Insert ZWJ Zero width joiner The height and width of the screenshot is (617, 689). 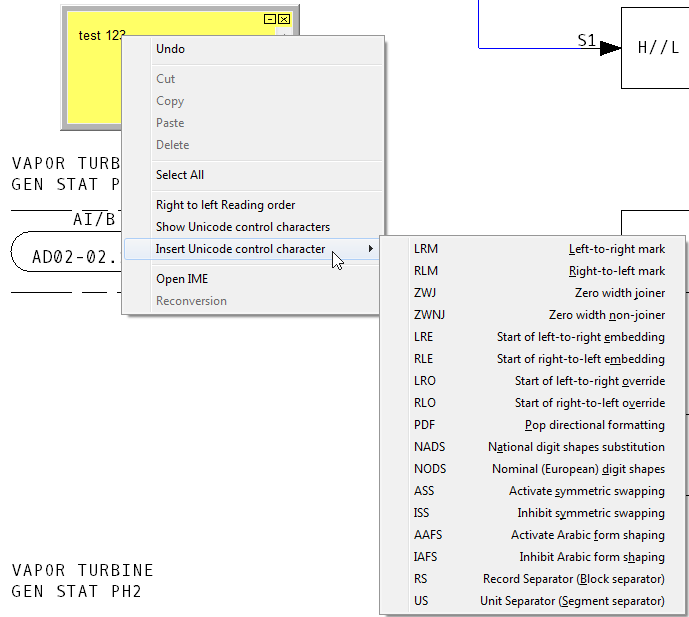(533, 293)
